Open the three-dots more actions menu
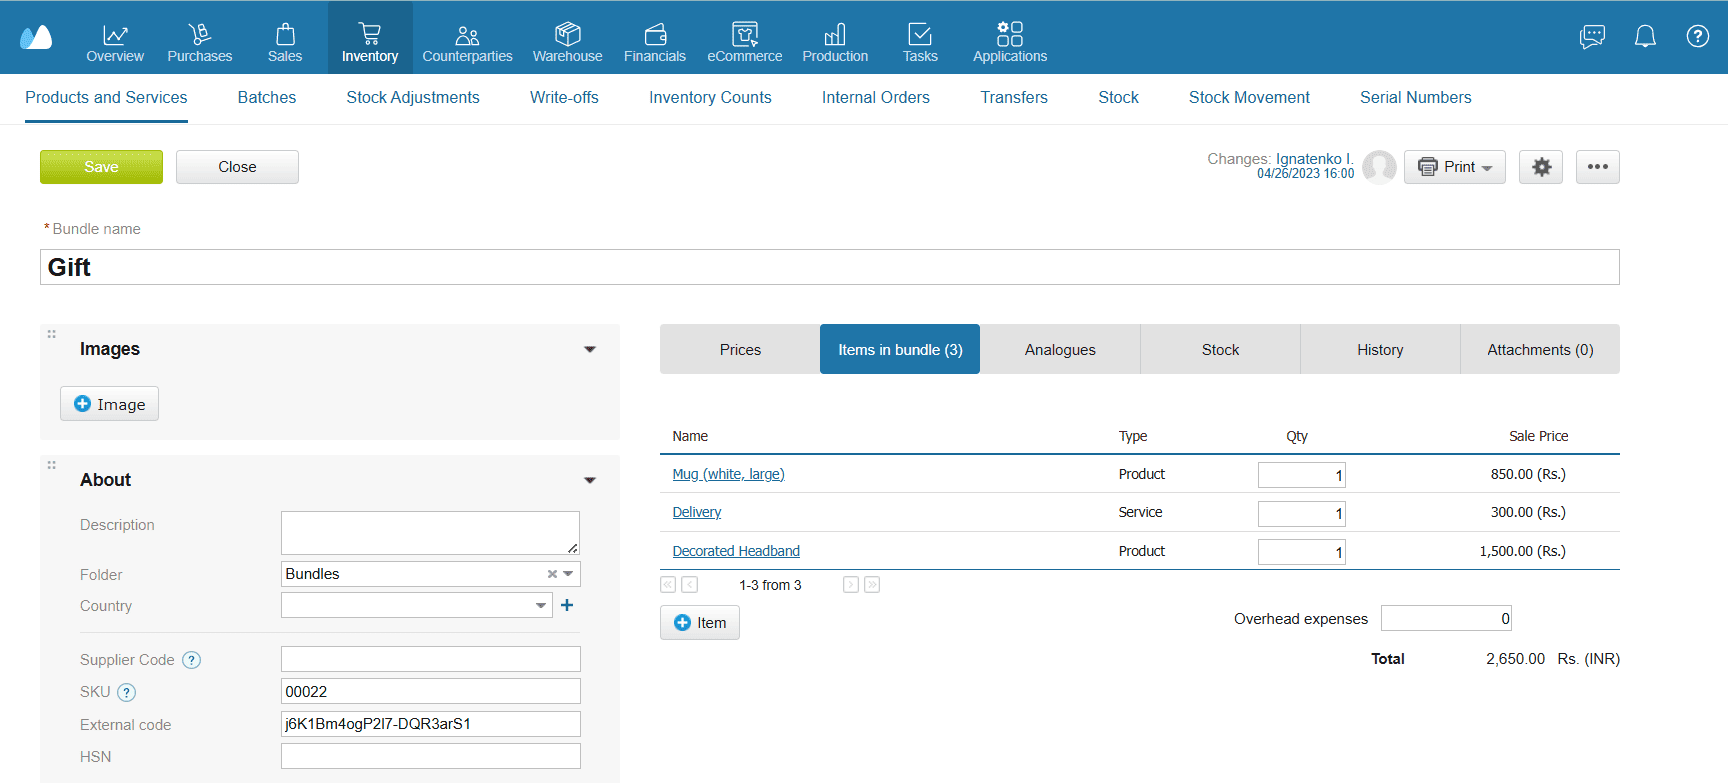1728x783 pixels. coord(1597,167)
